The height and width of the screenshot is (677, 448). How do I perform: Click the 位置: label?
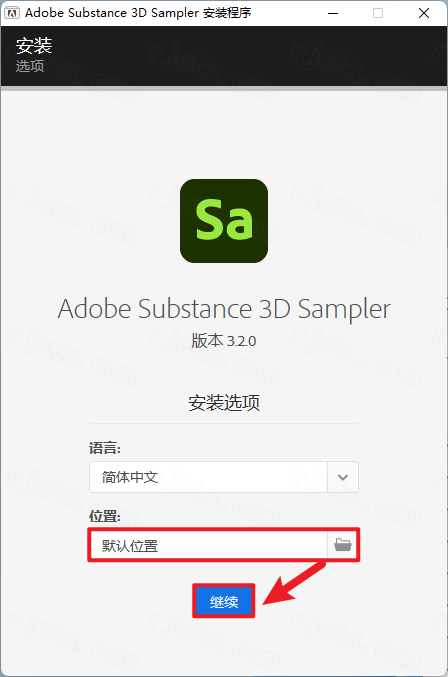(105, 516)
